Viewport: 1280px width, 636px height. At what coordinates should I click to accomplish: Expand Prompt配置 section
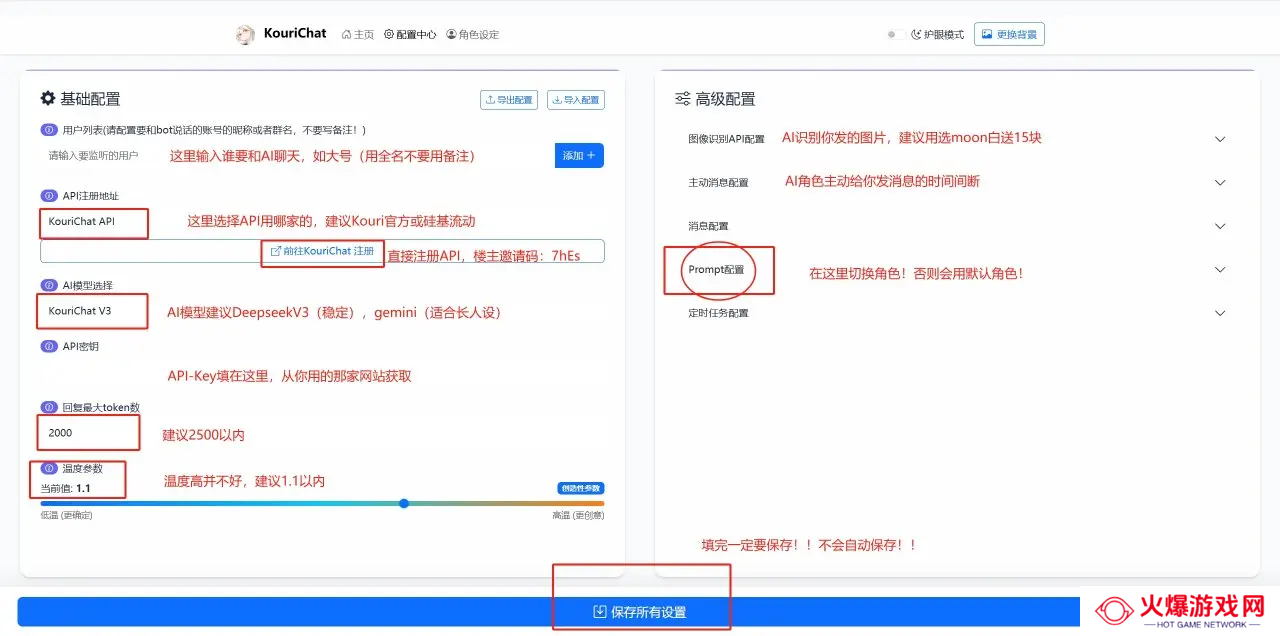(x=957, y=270)
